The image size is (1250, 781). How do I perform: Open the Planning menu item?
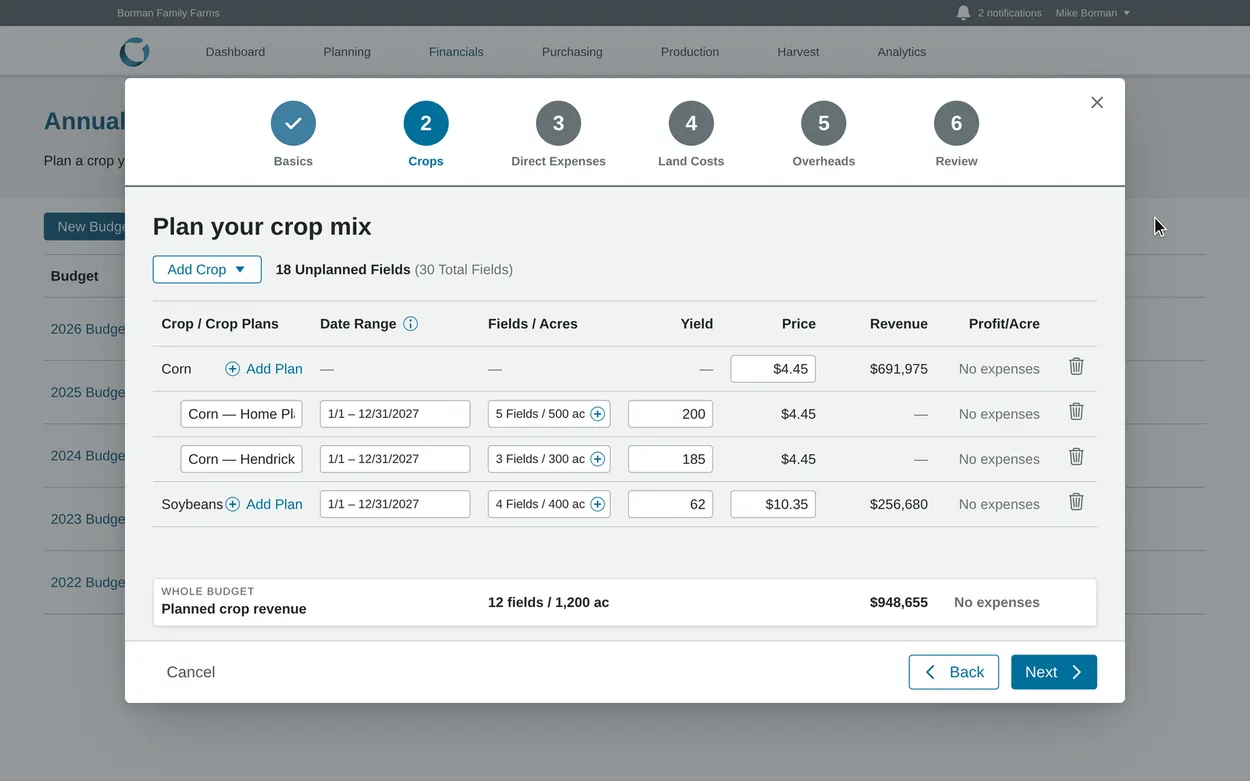point(347,52)
